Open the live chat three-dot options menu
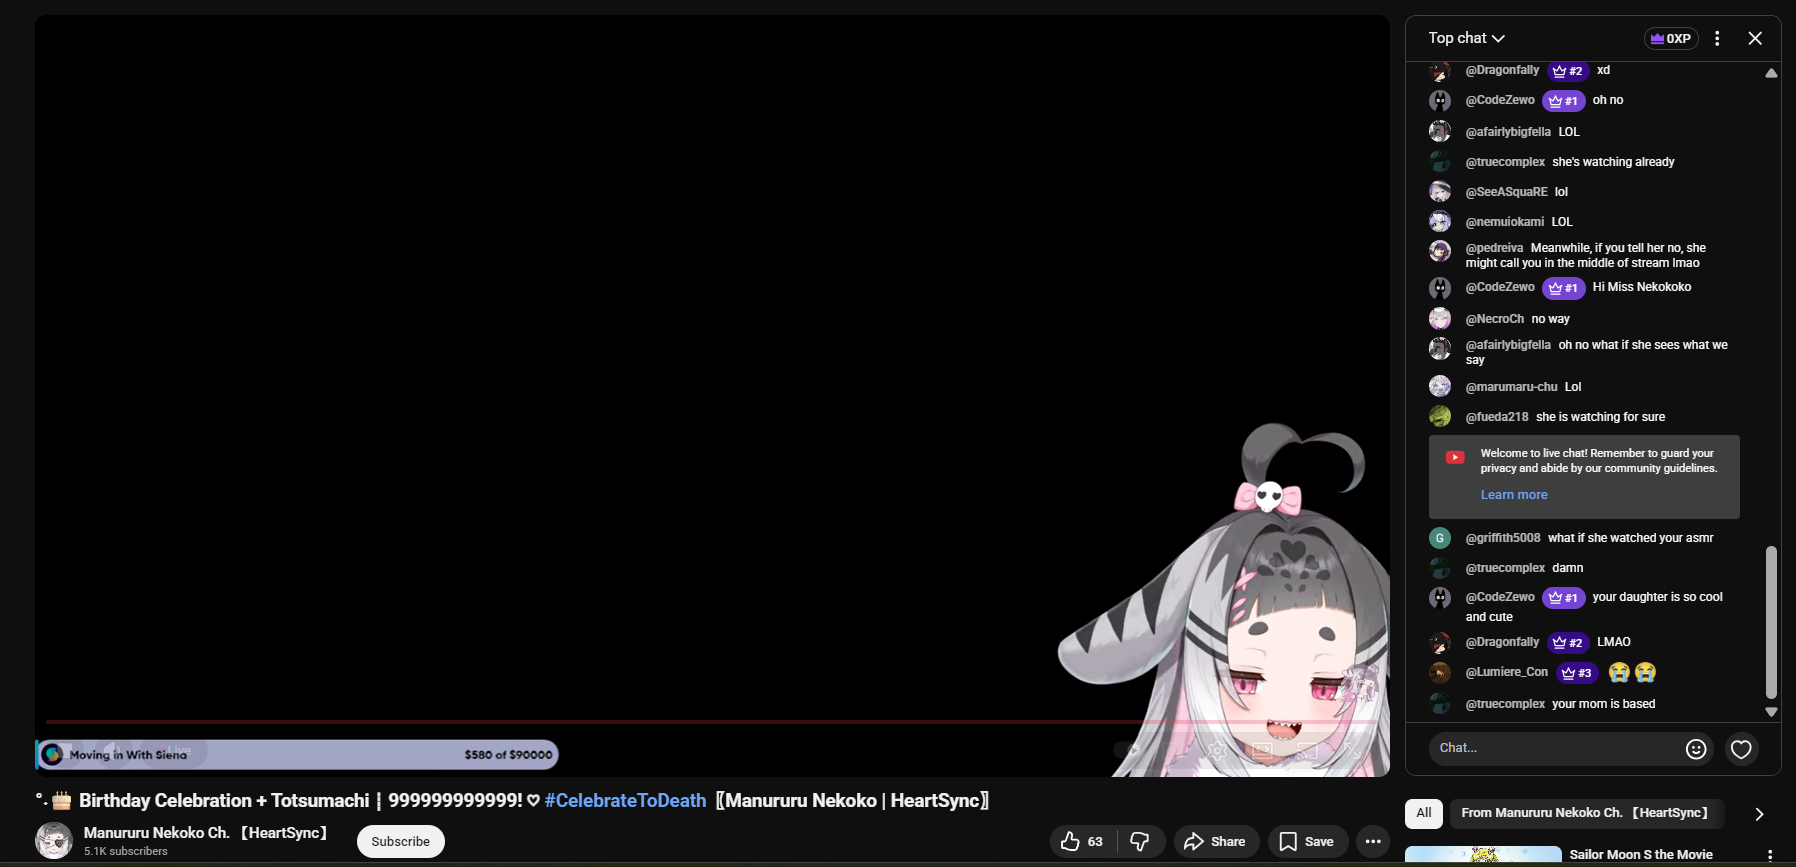 (1717, 38)
